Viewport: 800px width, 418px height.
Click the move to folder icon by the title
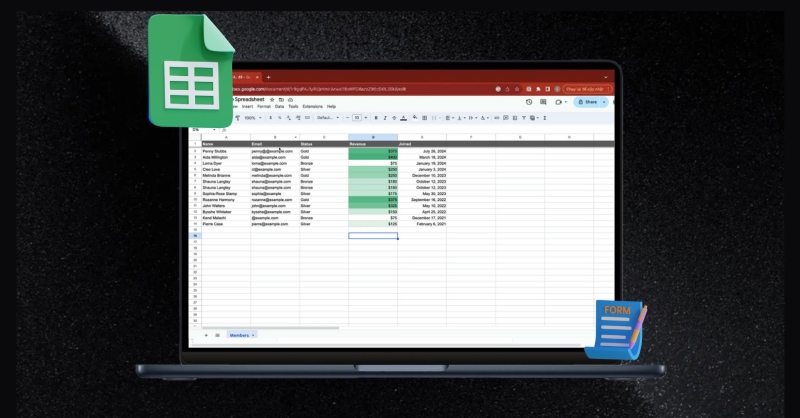point(281,100)
